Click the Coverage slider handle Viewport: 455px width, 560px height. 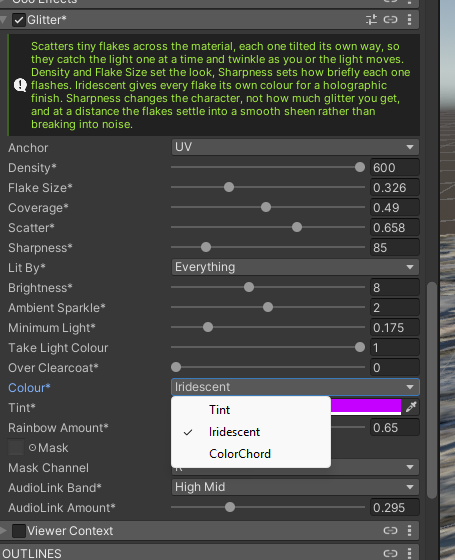coord(266,207)
